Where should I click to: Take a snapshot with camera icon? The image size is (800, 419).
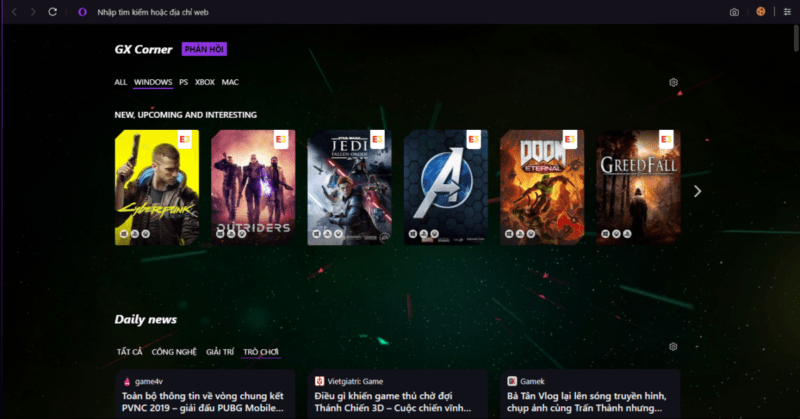click(734, 12)
